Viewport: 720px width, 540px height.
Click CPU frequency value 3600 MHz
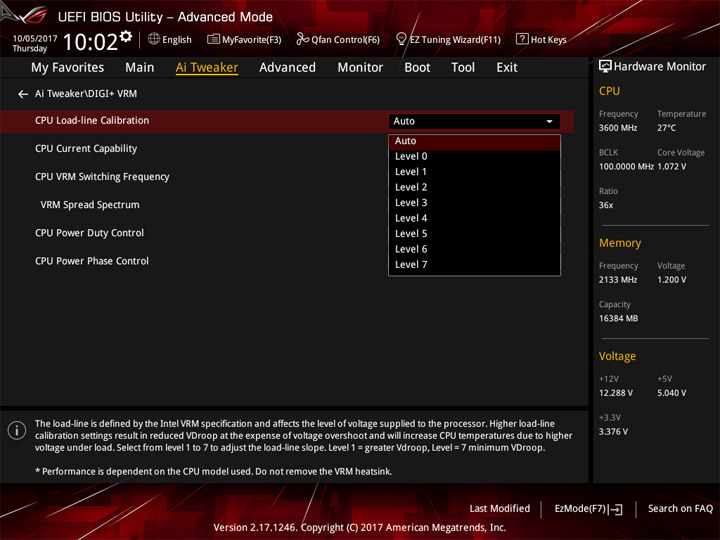coord(618,128)
